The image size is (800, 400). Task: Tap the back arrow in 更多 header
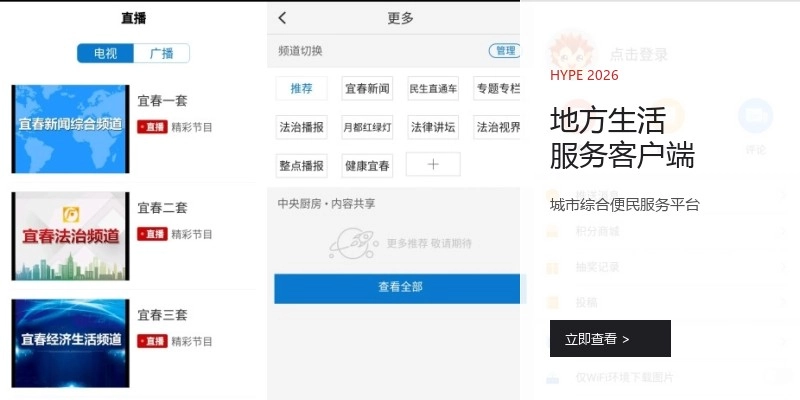[282, 18]
